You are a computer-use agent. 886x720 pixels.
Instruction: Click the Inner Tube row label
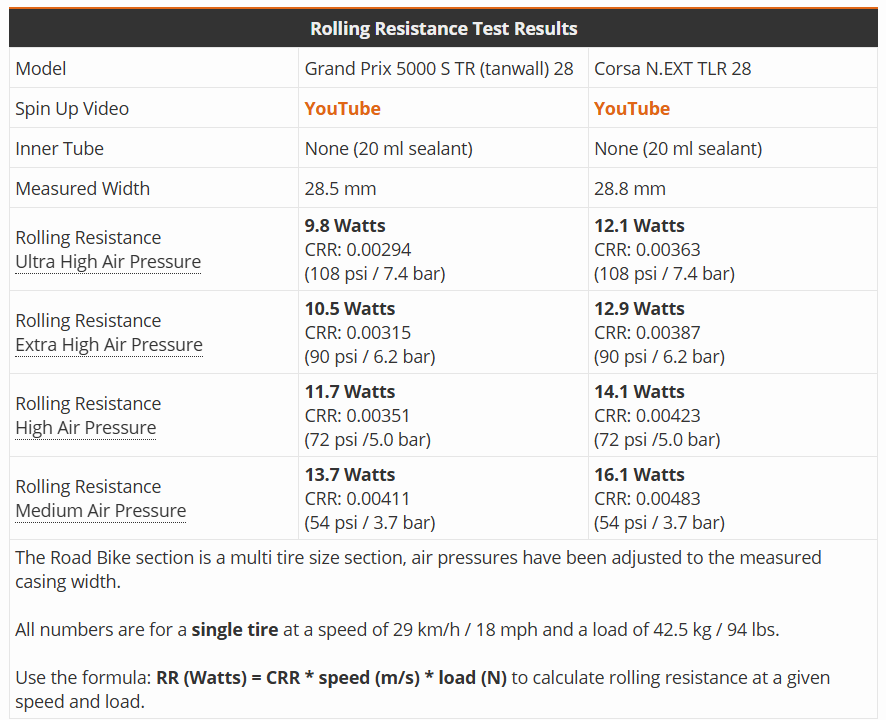[x=59, y=149]
